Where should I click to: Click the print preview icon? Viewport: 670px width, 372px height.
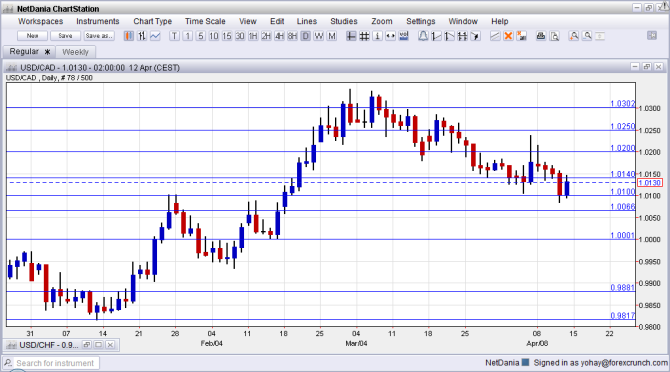554,36
